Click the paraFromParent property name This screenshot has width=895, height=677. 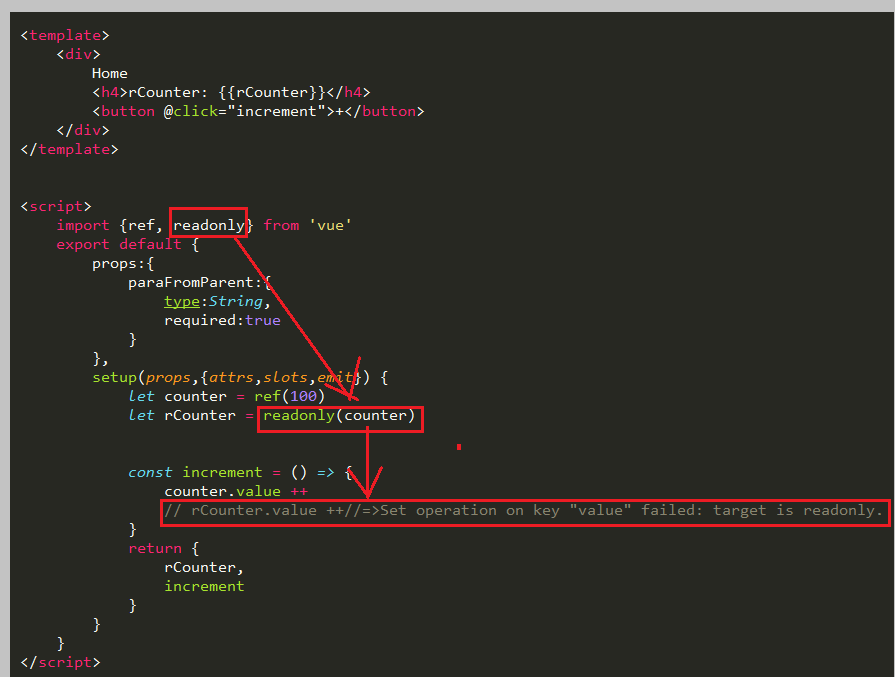[191, 283]
